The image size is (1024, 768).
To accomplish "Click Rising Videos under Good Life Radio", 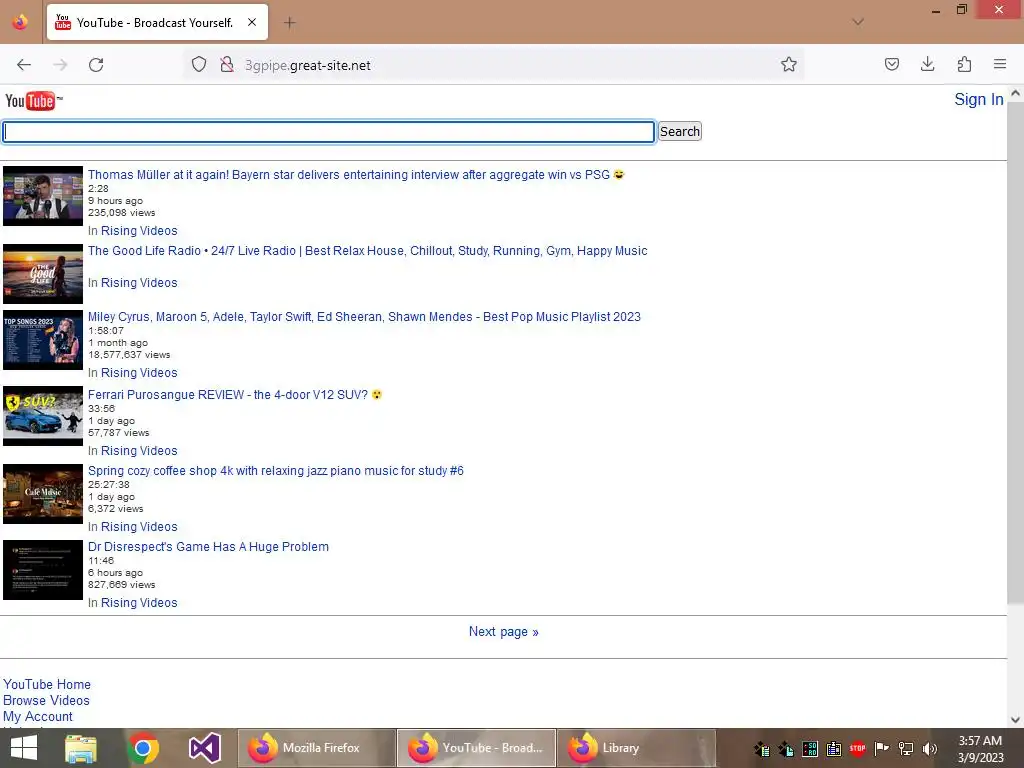I will pos(139,283).
